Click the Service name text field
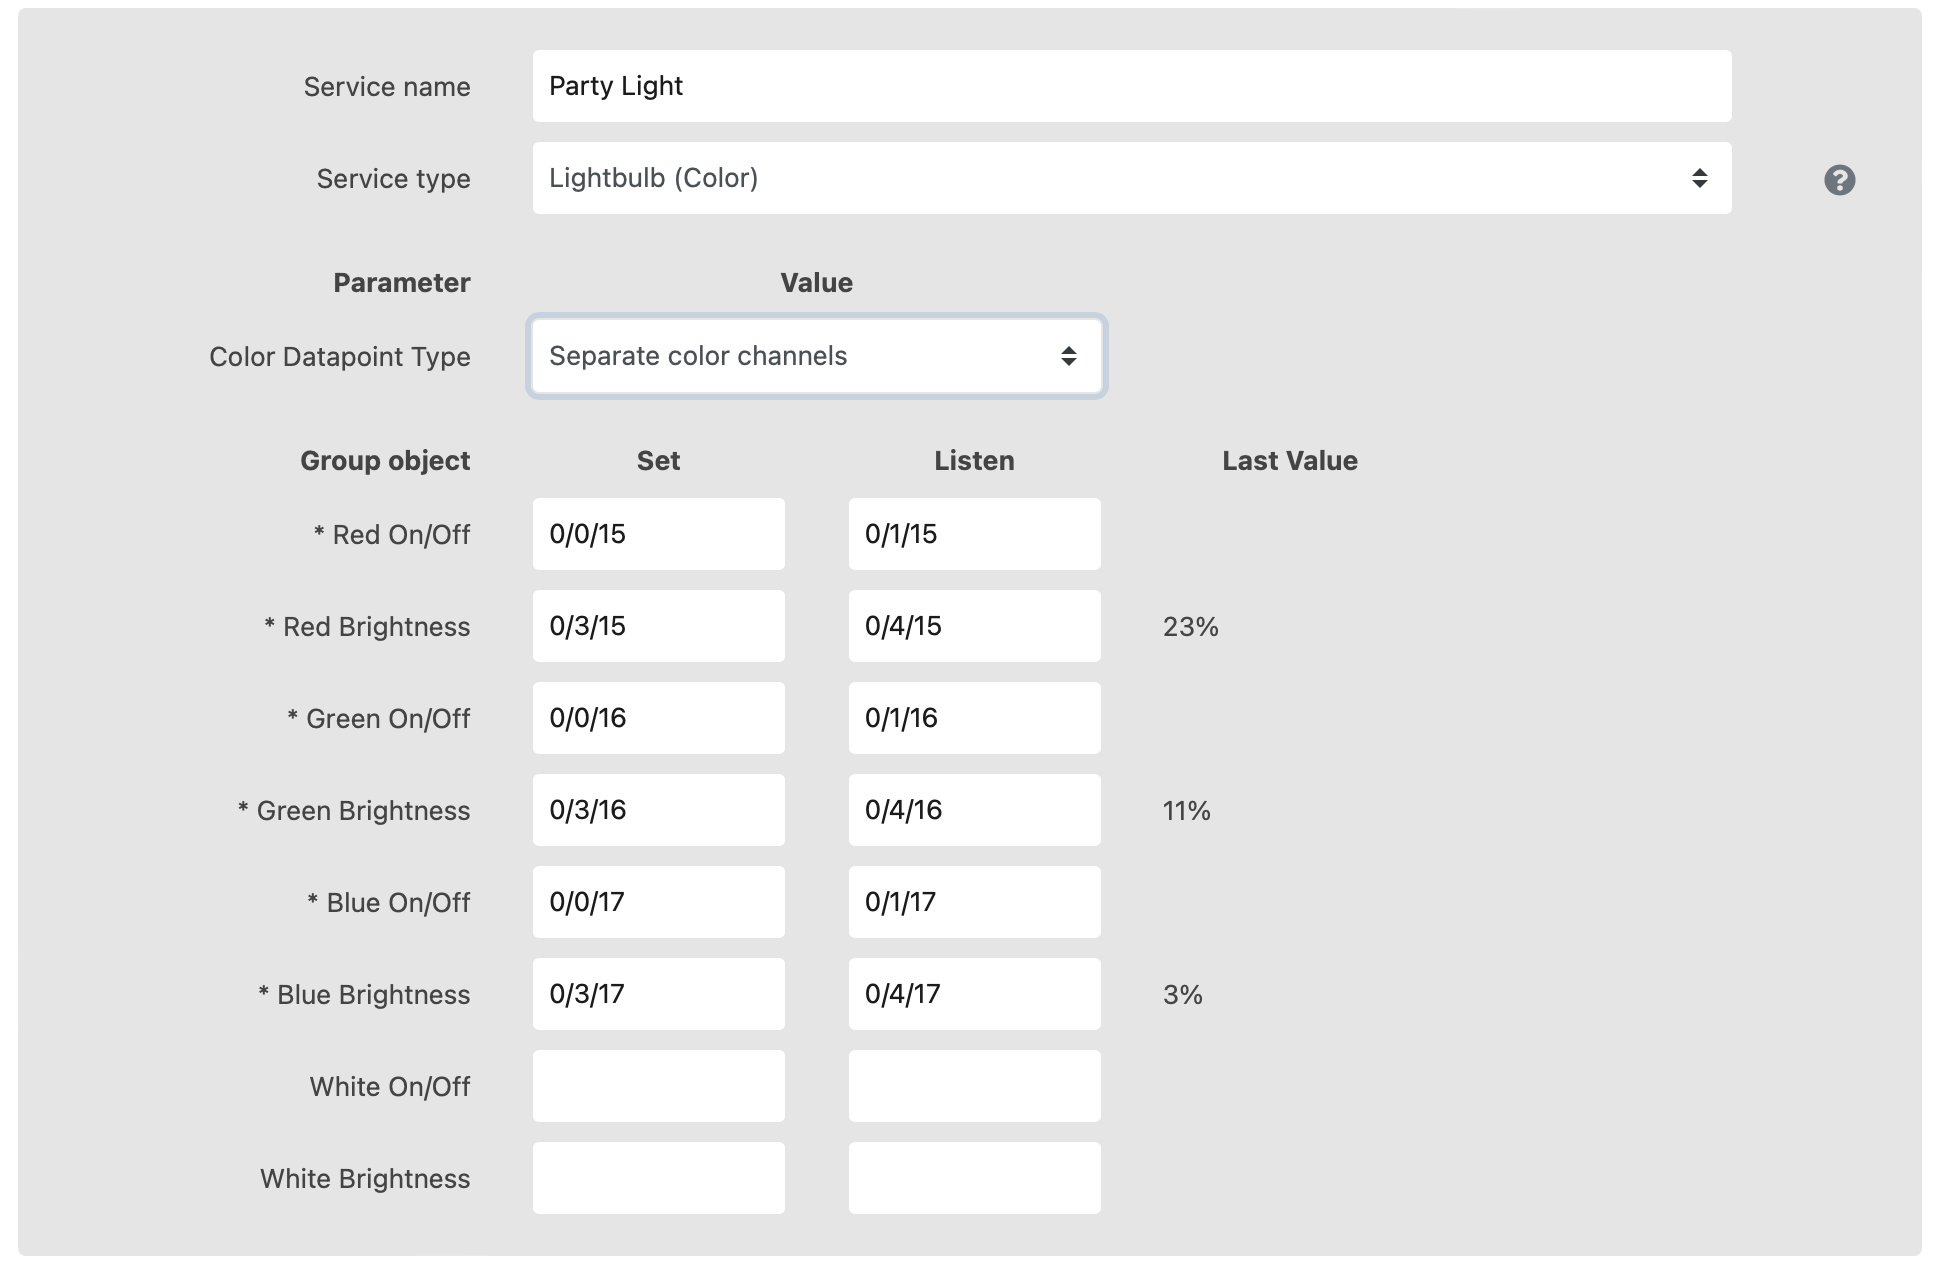The height and width of the screenshot is (1262, 1936). pos(1131,86)
